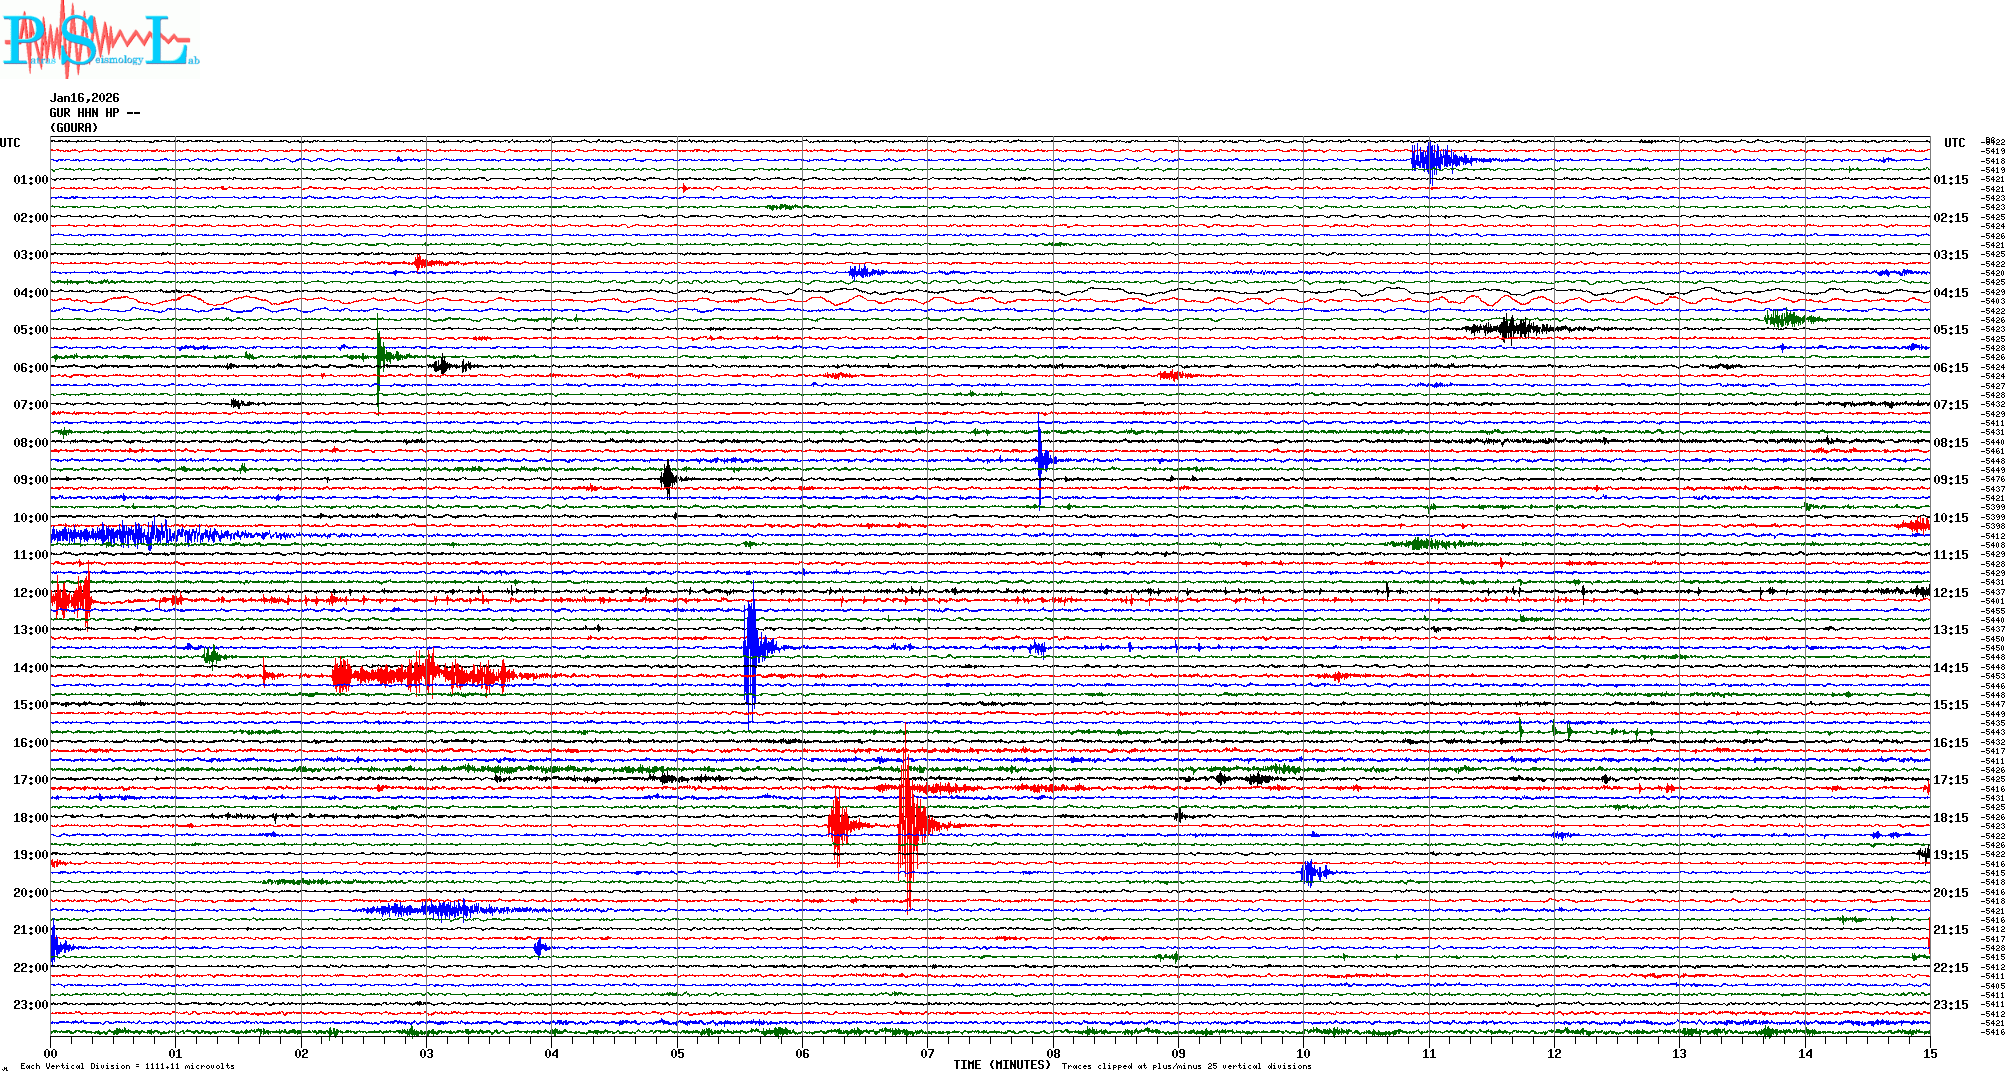Image resolution: width=2010 pixels, height=1080 pixels.
Task: Click the largest red seismic event near 18:00
Action: coord(908,825)
